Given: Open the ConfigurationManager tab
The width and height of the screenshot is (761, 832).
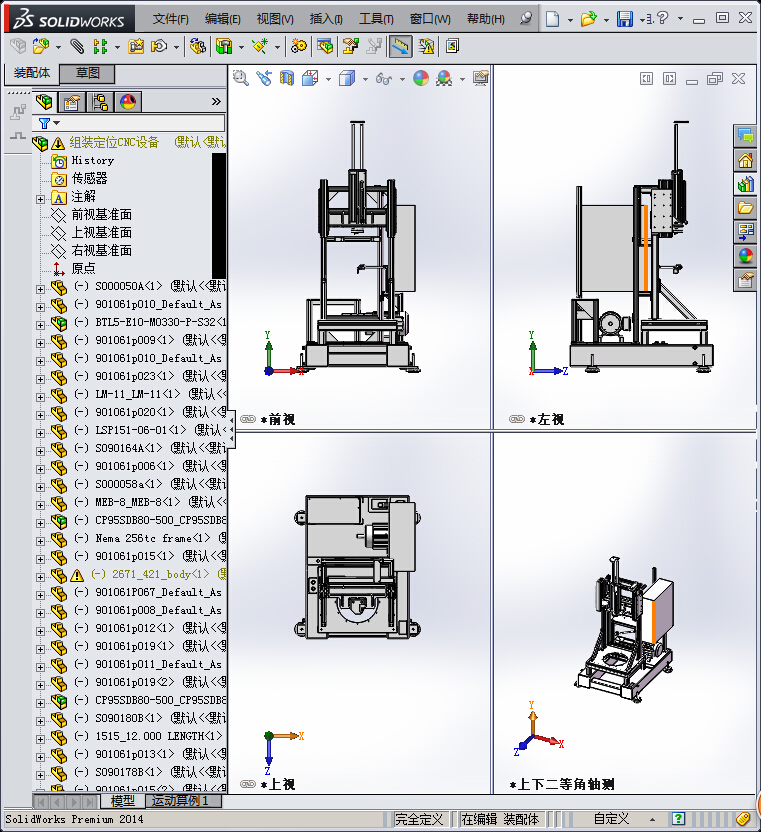Looking at the screenshot, I should (100, 102).
